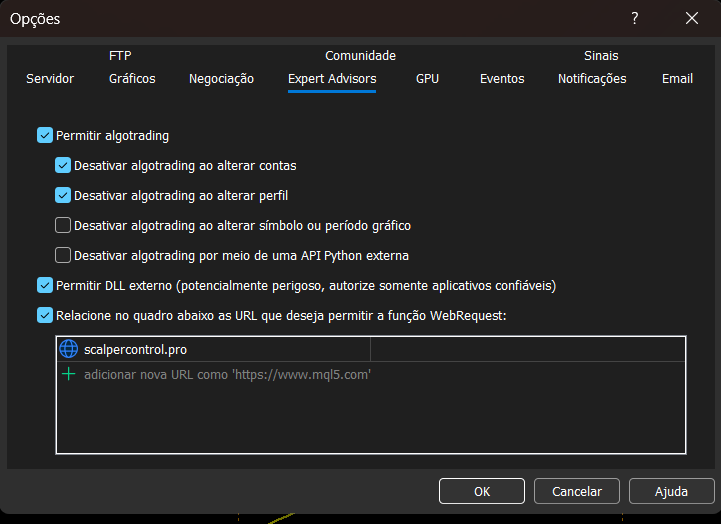Image resolution: width=721 pixels, height=524 pixels.
Task: Click the Cancelar button
Action: [x=576, y=491]
